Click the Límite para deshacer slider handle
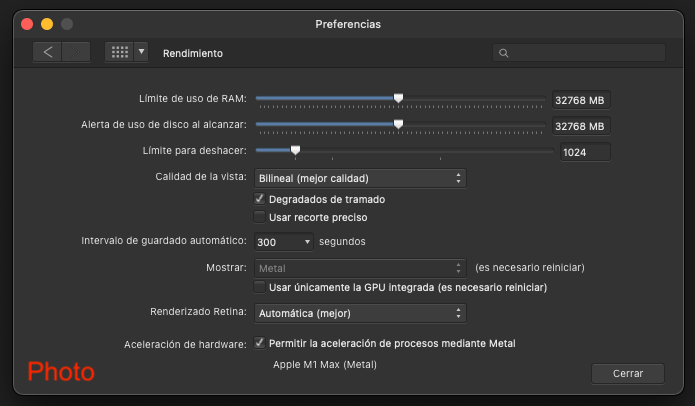 click(x=295, y=150)
